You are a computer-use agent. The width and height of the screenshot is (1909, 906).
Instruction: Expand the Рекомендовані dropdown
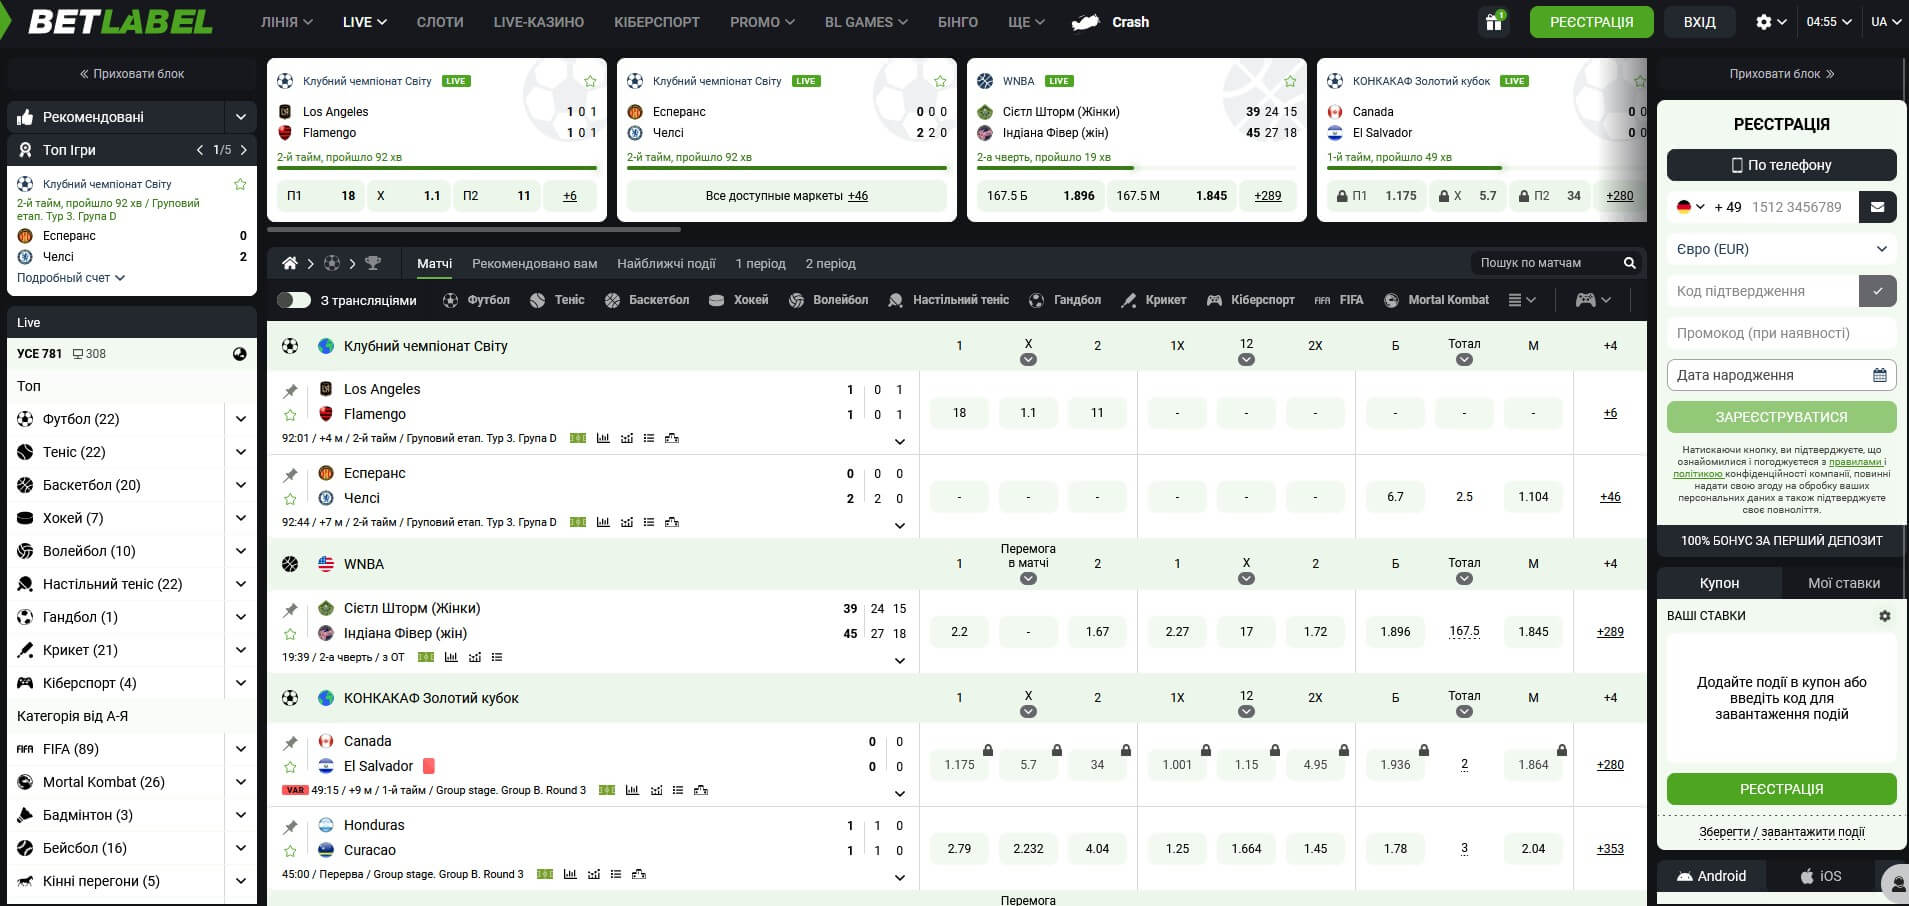pos(240,117)
